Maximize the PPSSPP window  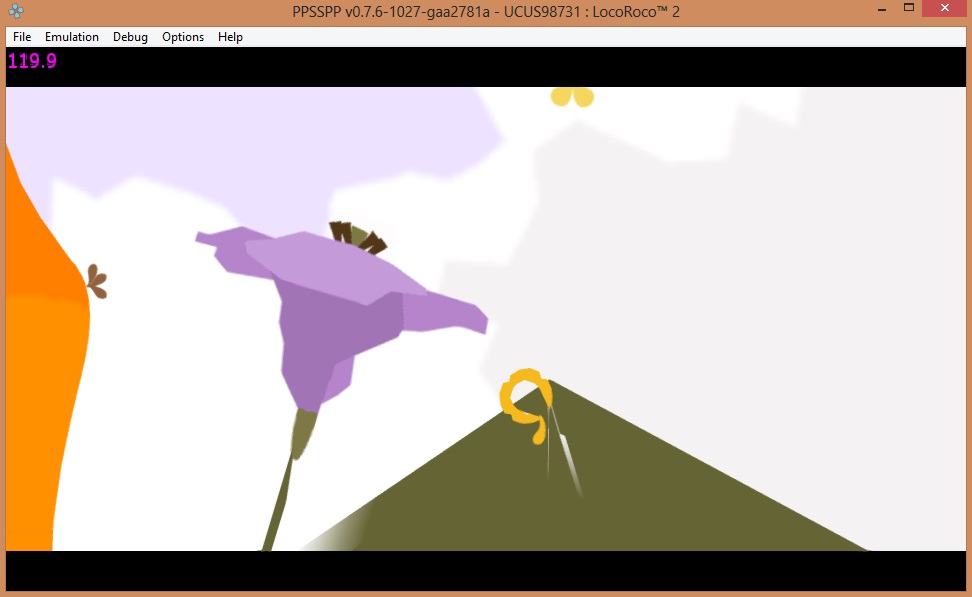pos(908,8)
